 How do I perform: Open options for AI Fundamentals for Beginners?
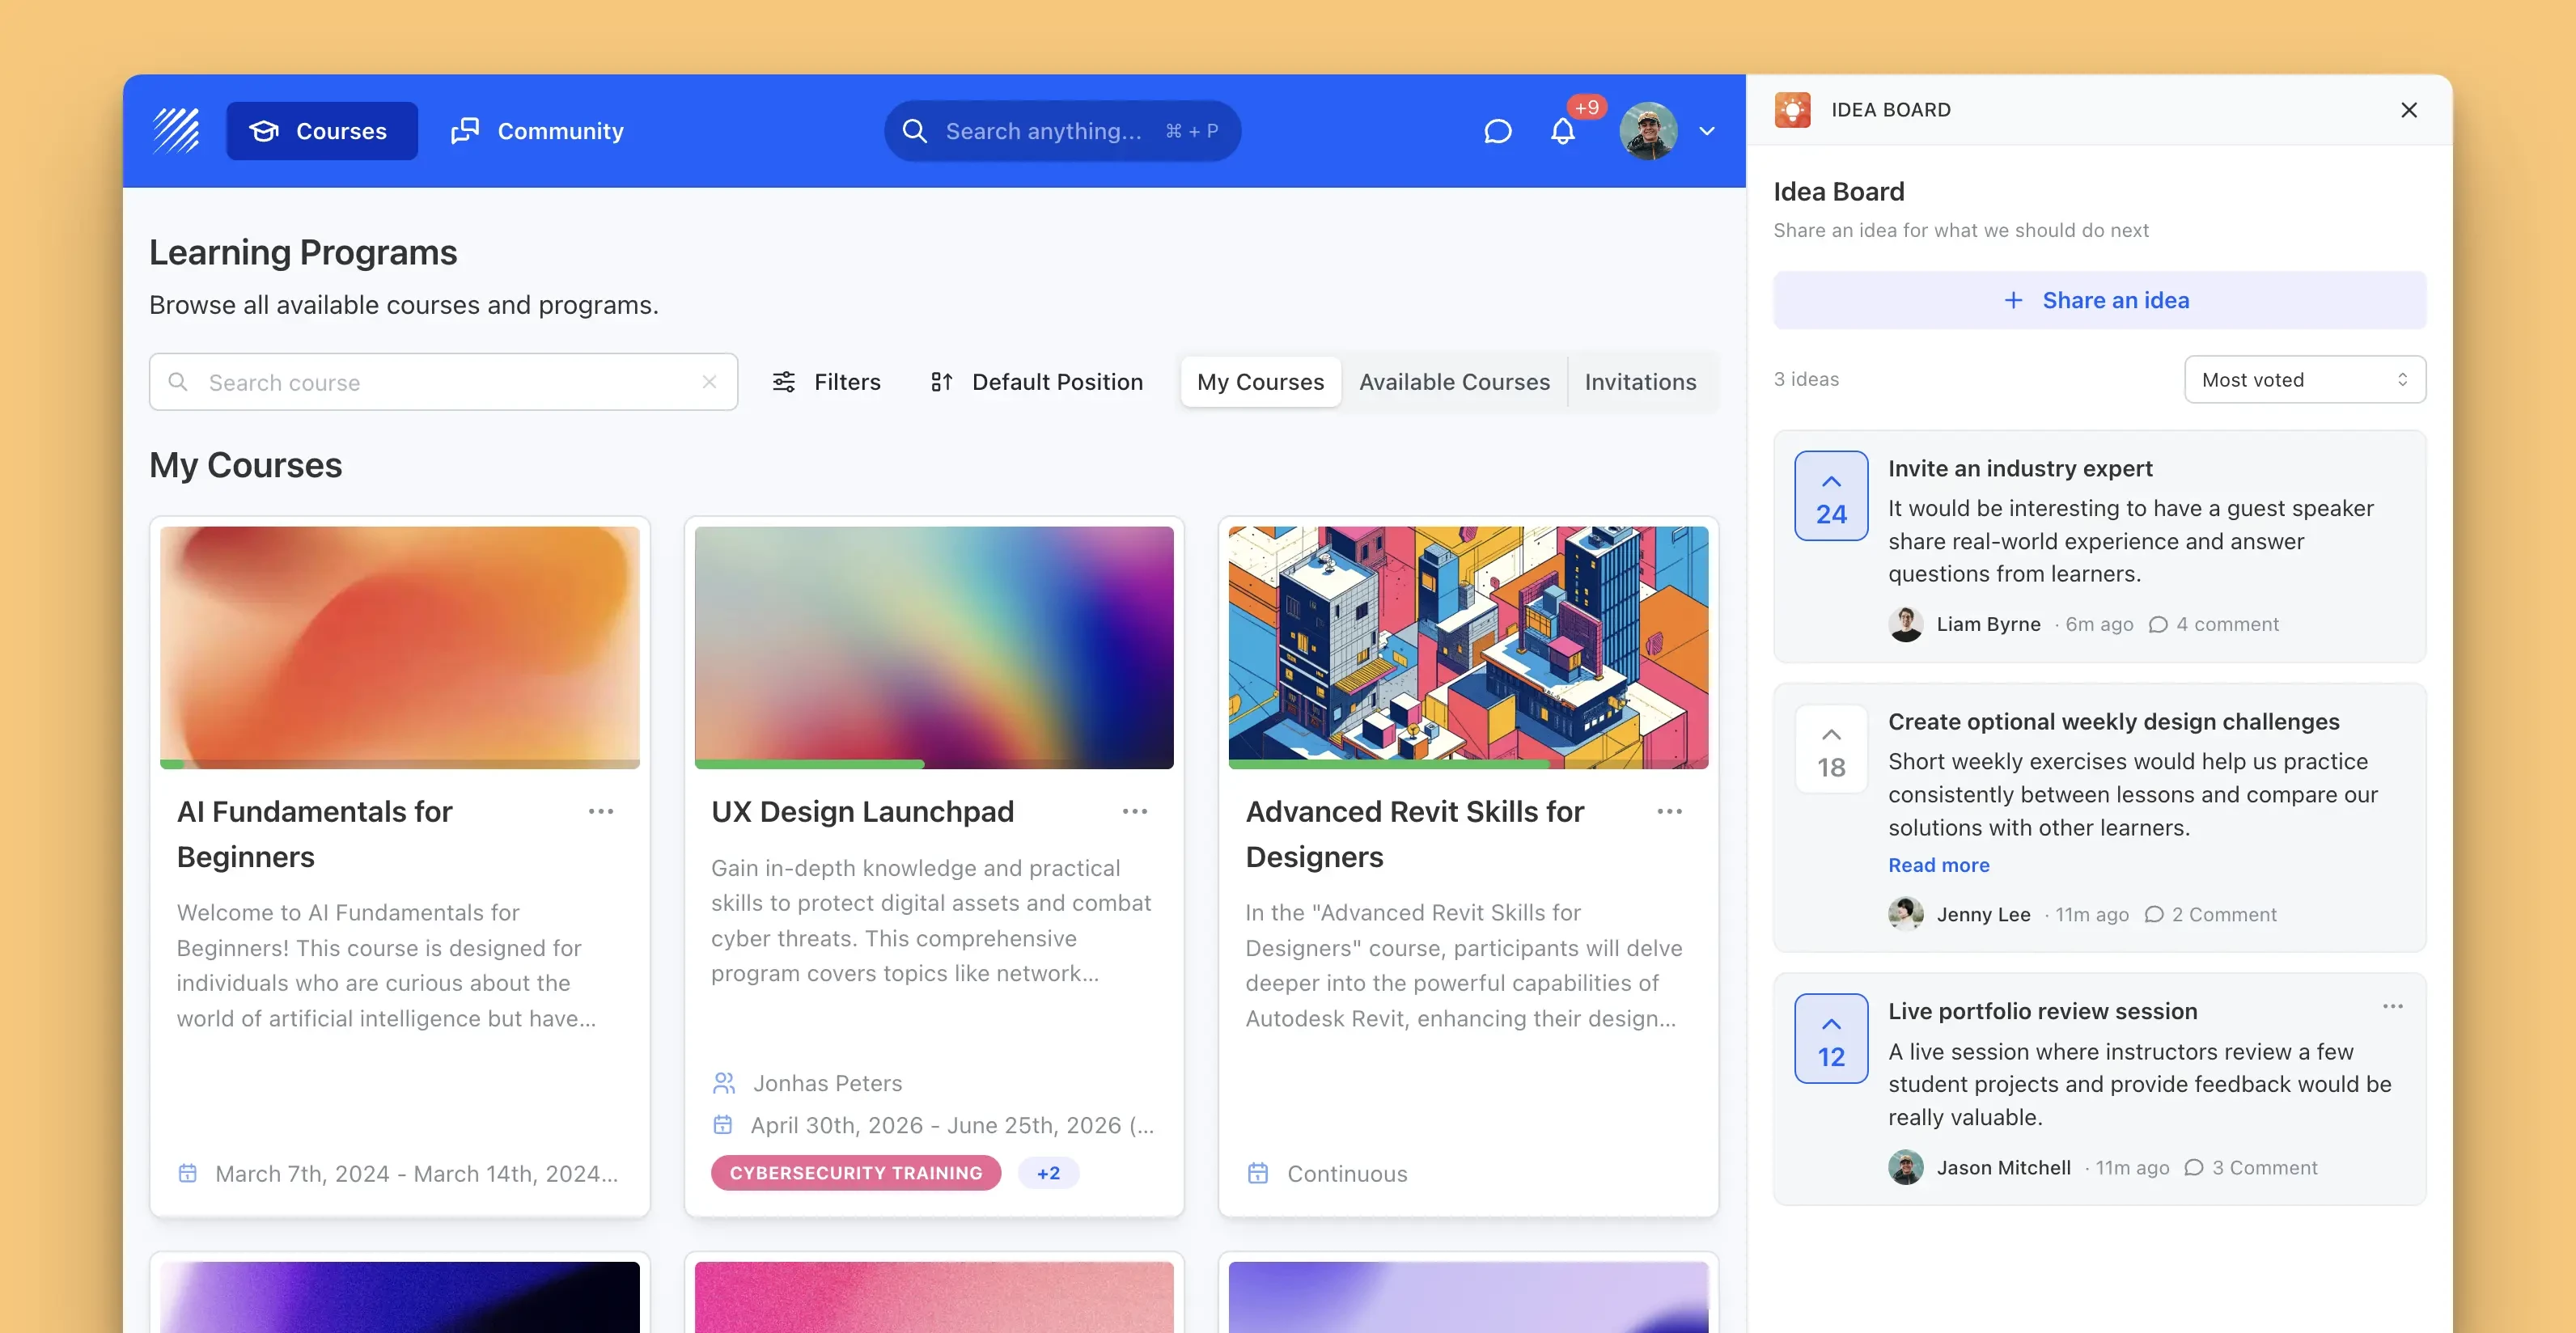point(601,811)
